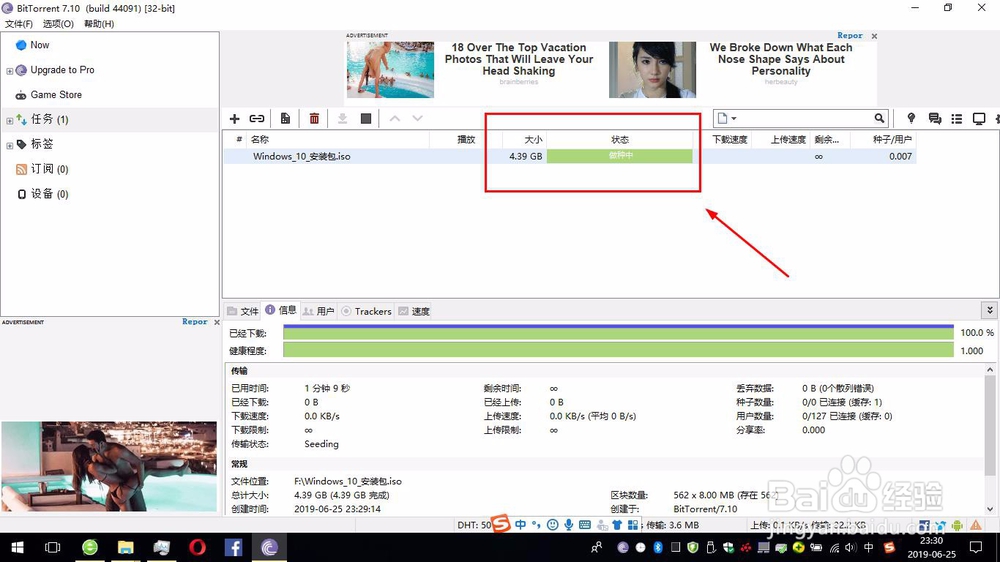
Task: Click Twitter icon in status bar
Action: (x=940, y=525)
